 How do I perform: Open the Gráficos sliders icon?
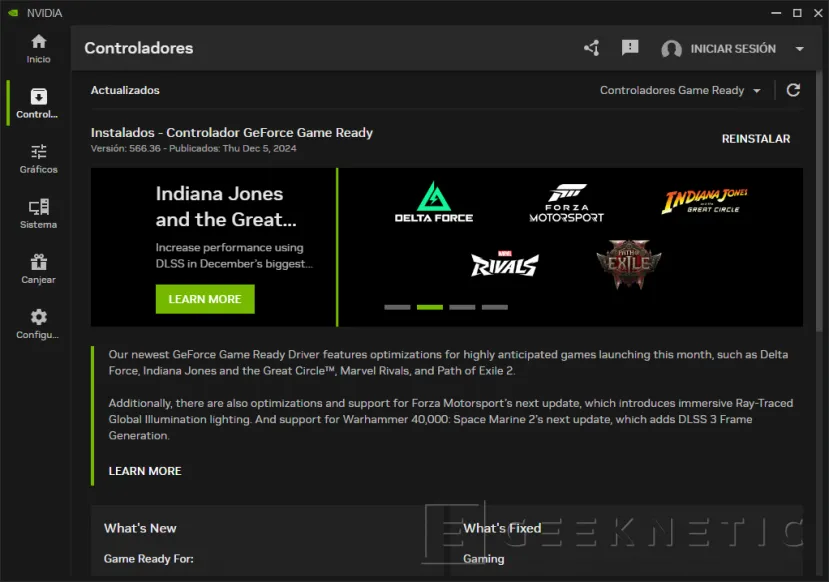click(38, 152)
